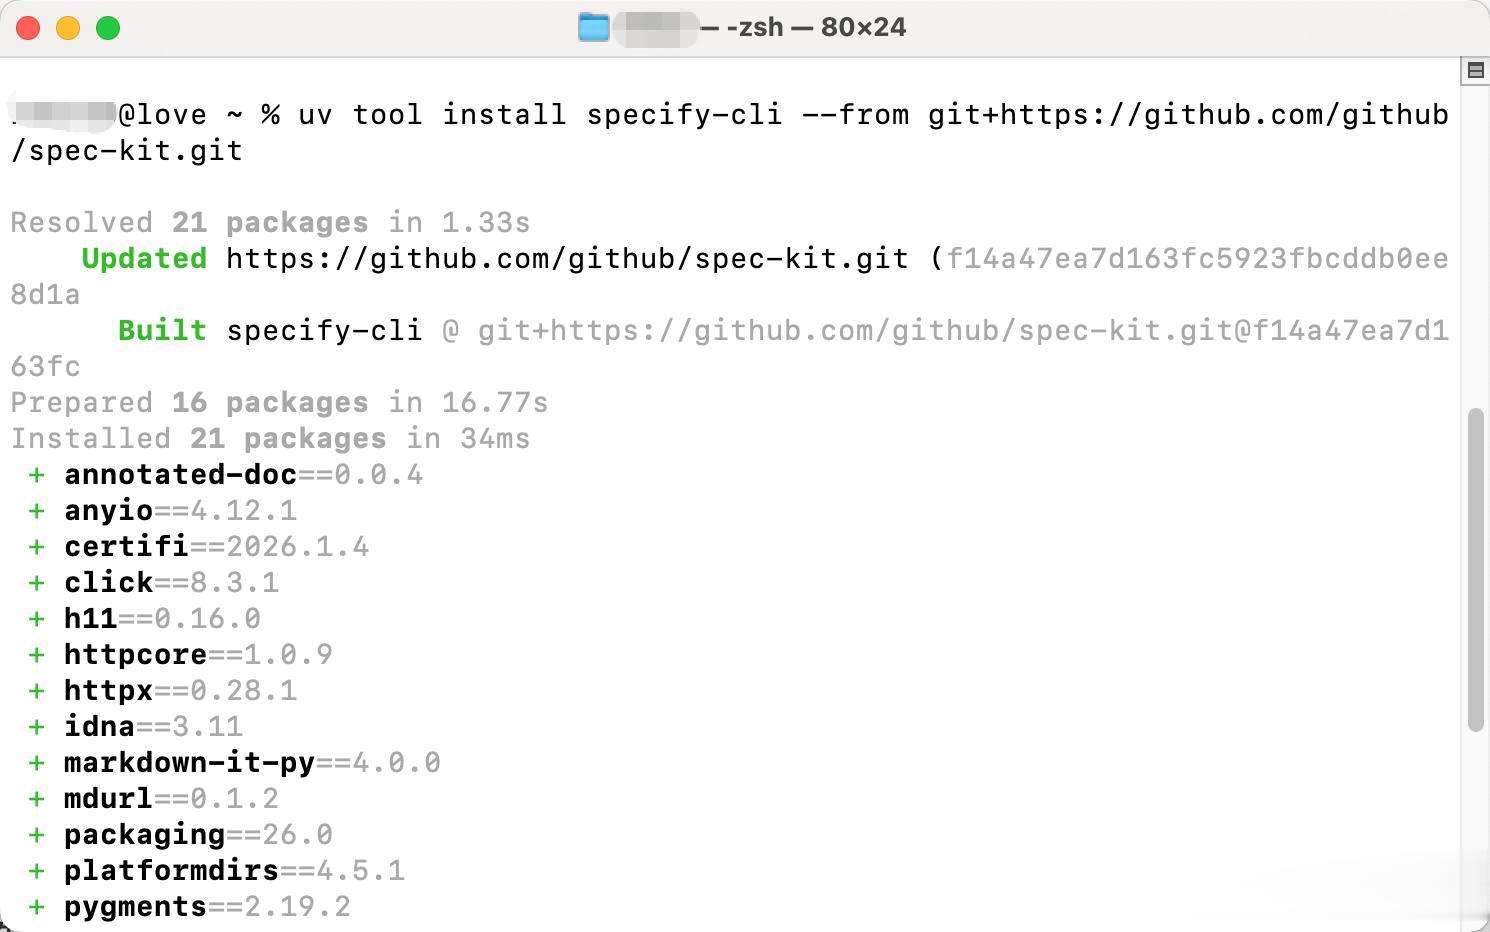Click the pygments==2.19.2 entry
This screenshot has width=1490, height=932.
(x=207, y=907)
